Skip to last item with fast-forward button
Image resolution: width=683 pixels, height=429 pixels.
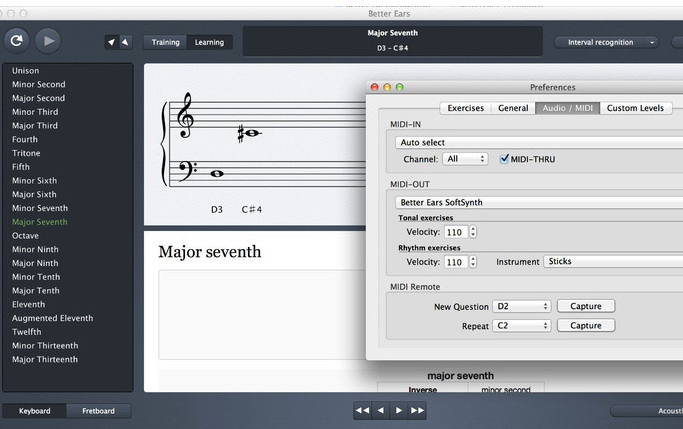pos(417,410)
